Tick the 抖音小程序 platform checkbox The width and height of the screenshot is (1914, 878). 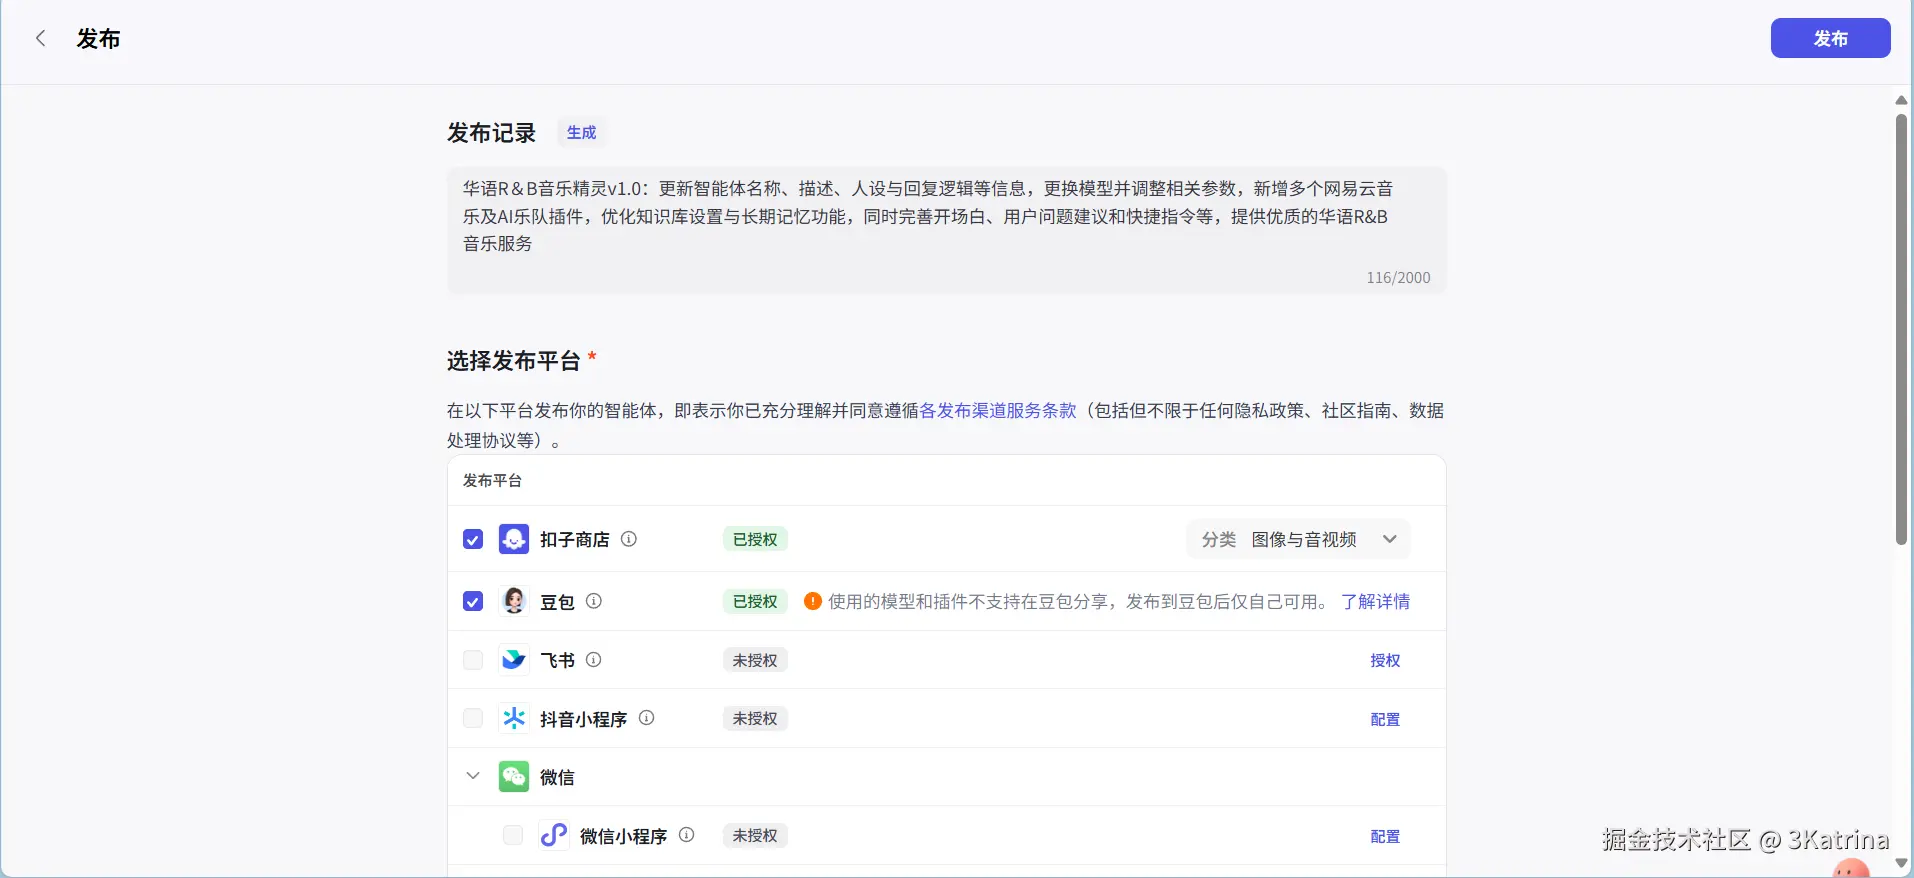(x=473, y=718)
